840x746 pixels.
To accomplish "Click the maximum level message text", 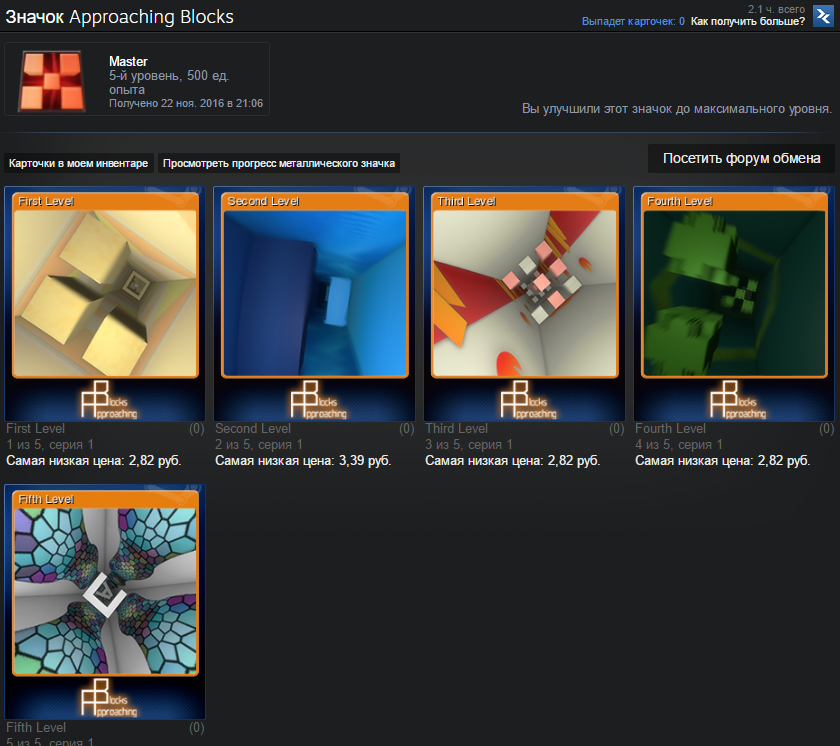I will tap(677, 109).
